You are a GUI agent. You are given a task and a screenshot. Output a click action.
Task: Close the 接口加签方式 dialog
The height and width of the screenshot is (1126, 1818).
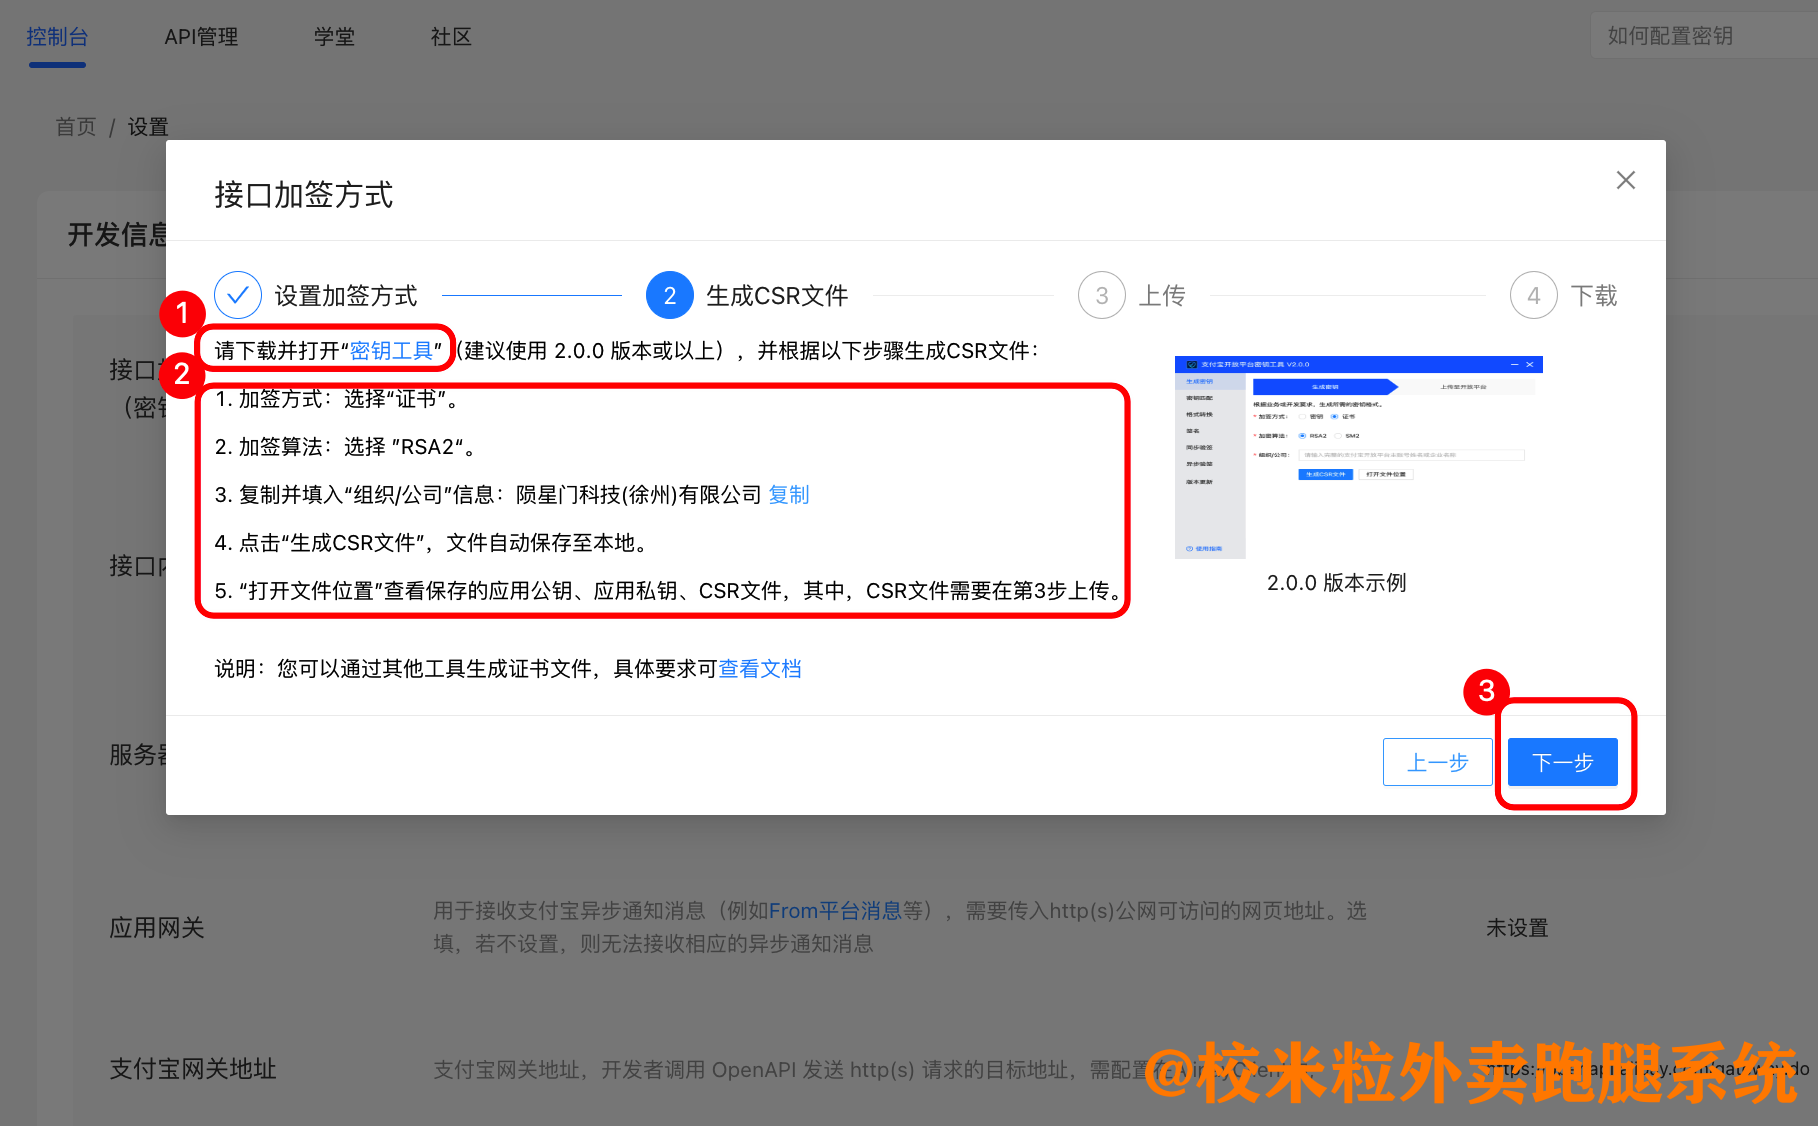coord(1625,180)
